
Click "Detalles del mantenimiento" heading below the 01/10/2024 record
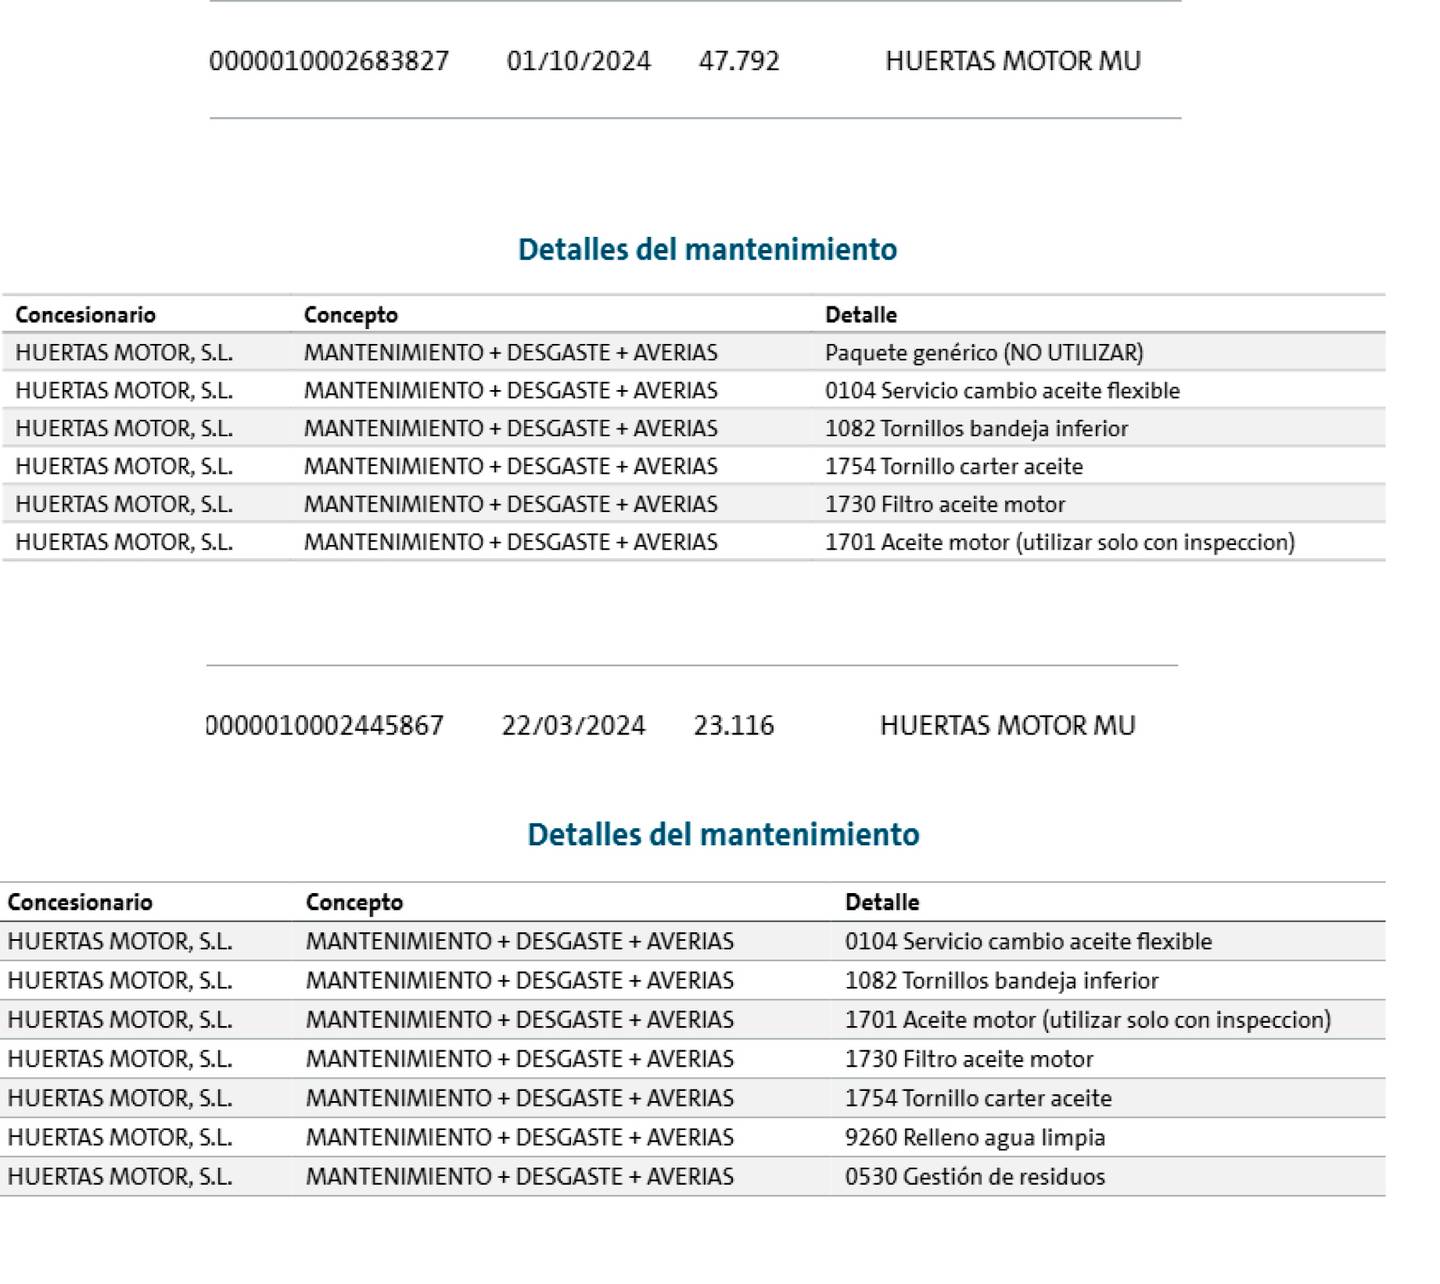[707, 249]
